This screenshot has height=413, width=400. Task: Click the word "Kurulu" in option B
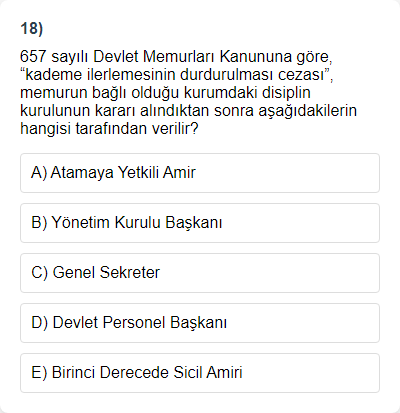click(138, 222)
